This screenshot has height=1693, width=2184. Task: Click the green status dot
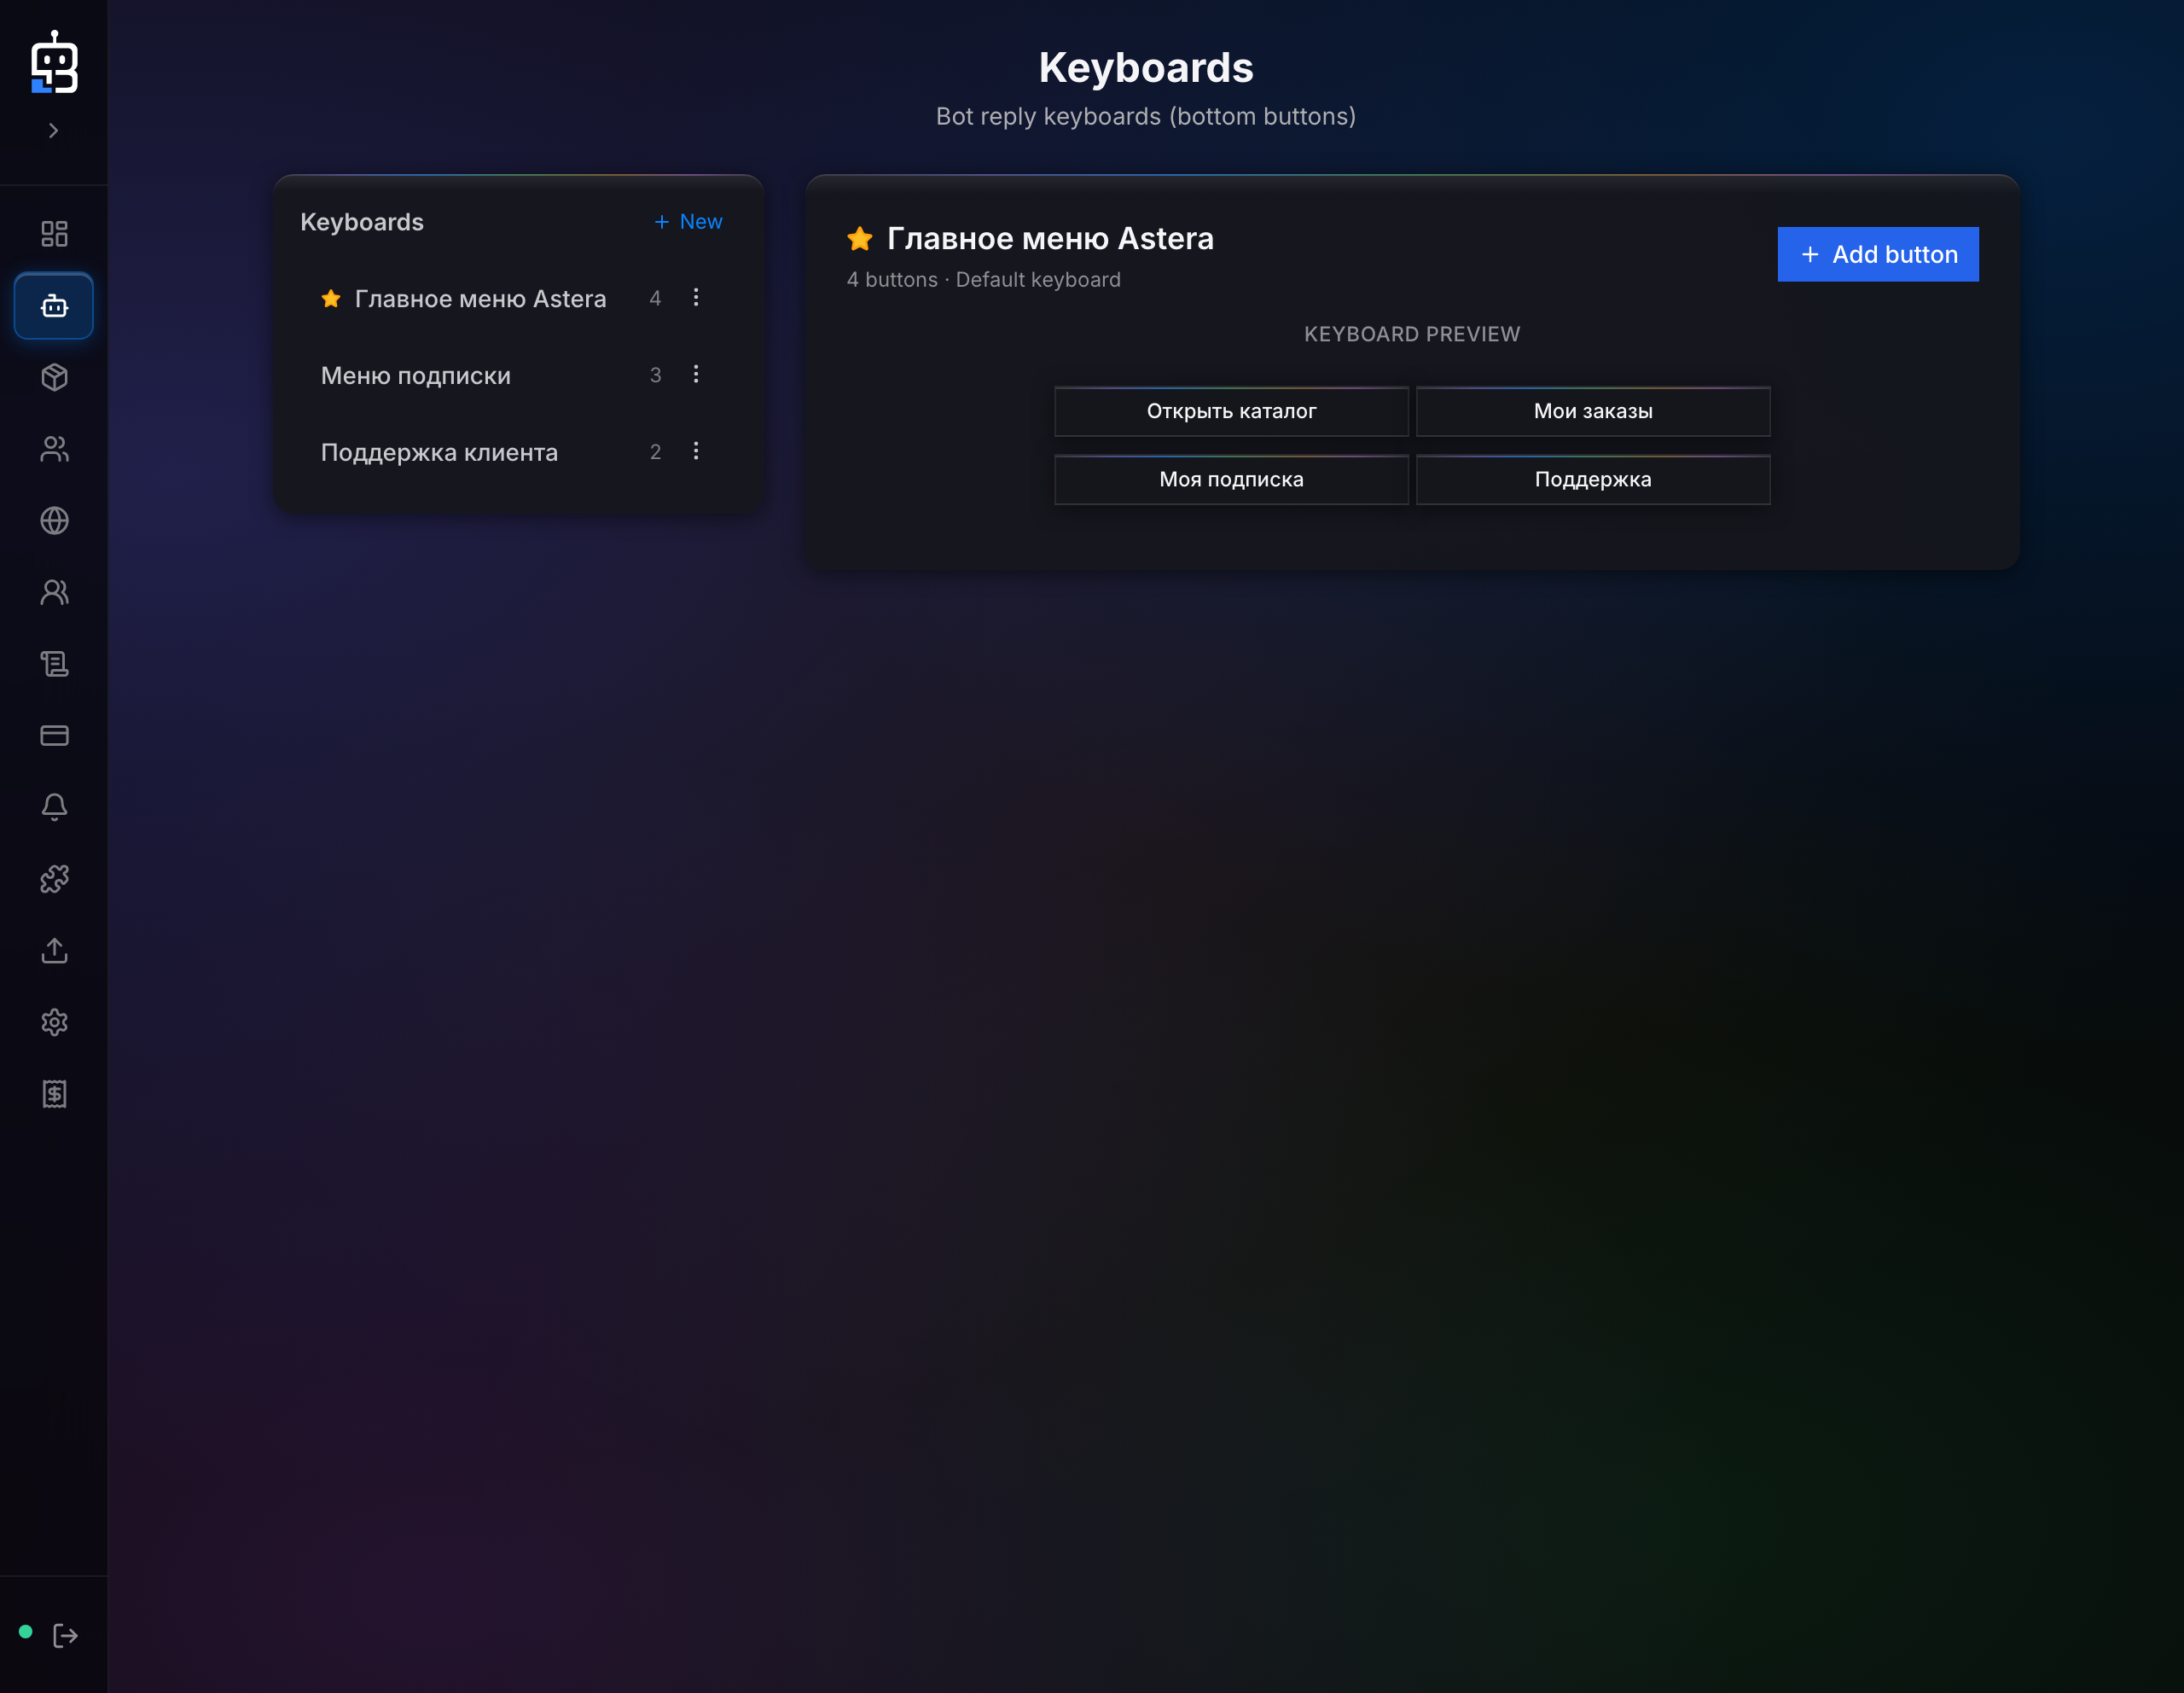(x=26, y=1632)
